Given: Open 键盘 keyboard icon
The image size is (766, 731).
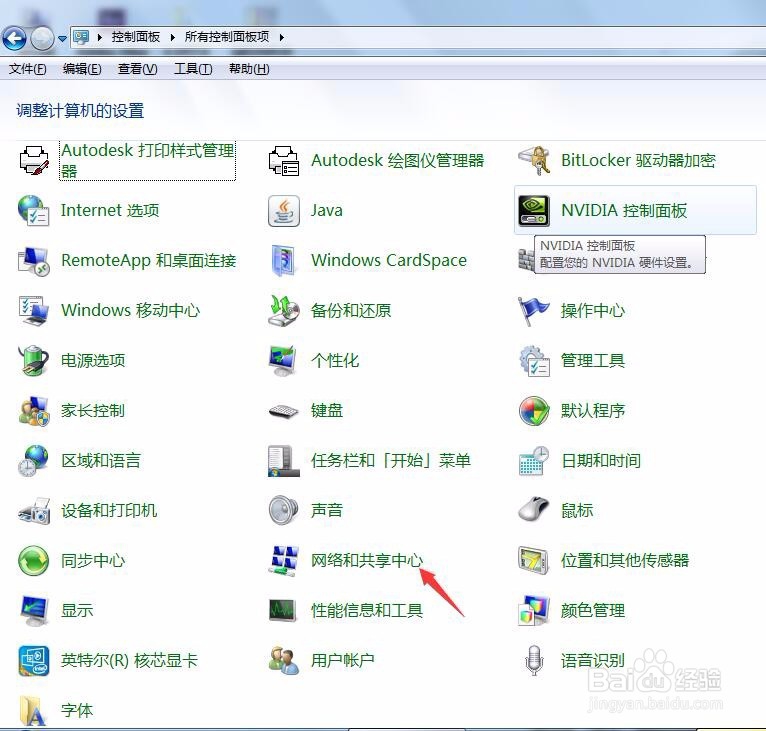Looking at the screenshot, I should 284,411.
